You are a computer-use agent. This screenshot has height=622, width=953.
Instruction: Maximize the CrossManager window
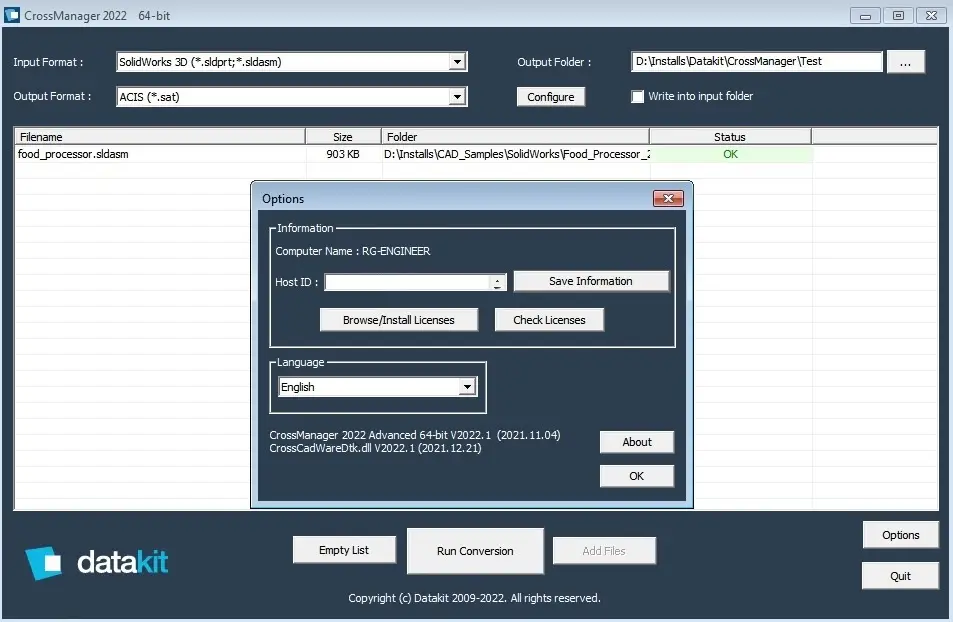coord(898,16)
